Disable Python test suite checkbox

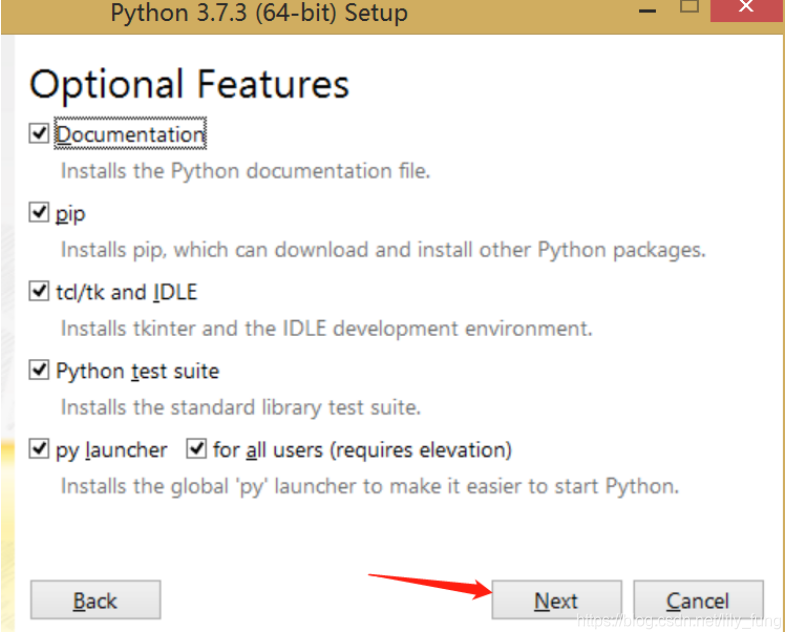[x=39, y=370]
